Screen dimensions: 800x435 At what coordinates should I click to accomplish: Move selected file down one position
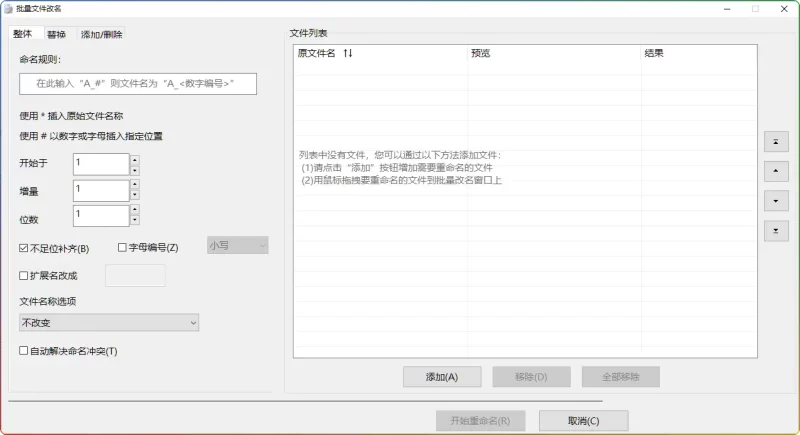tap(776, 201)
